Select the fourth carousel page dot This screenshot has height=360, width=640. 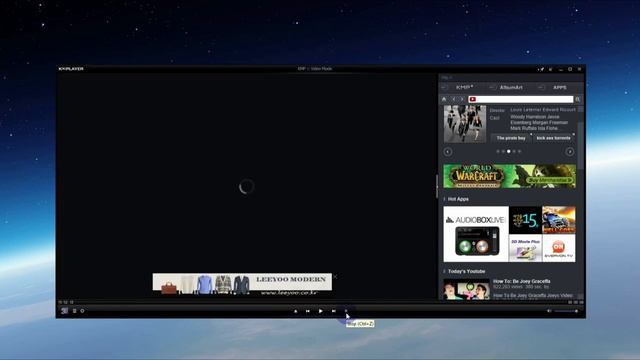coord(514,151)
